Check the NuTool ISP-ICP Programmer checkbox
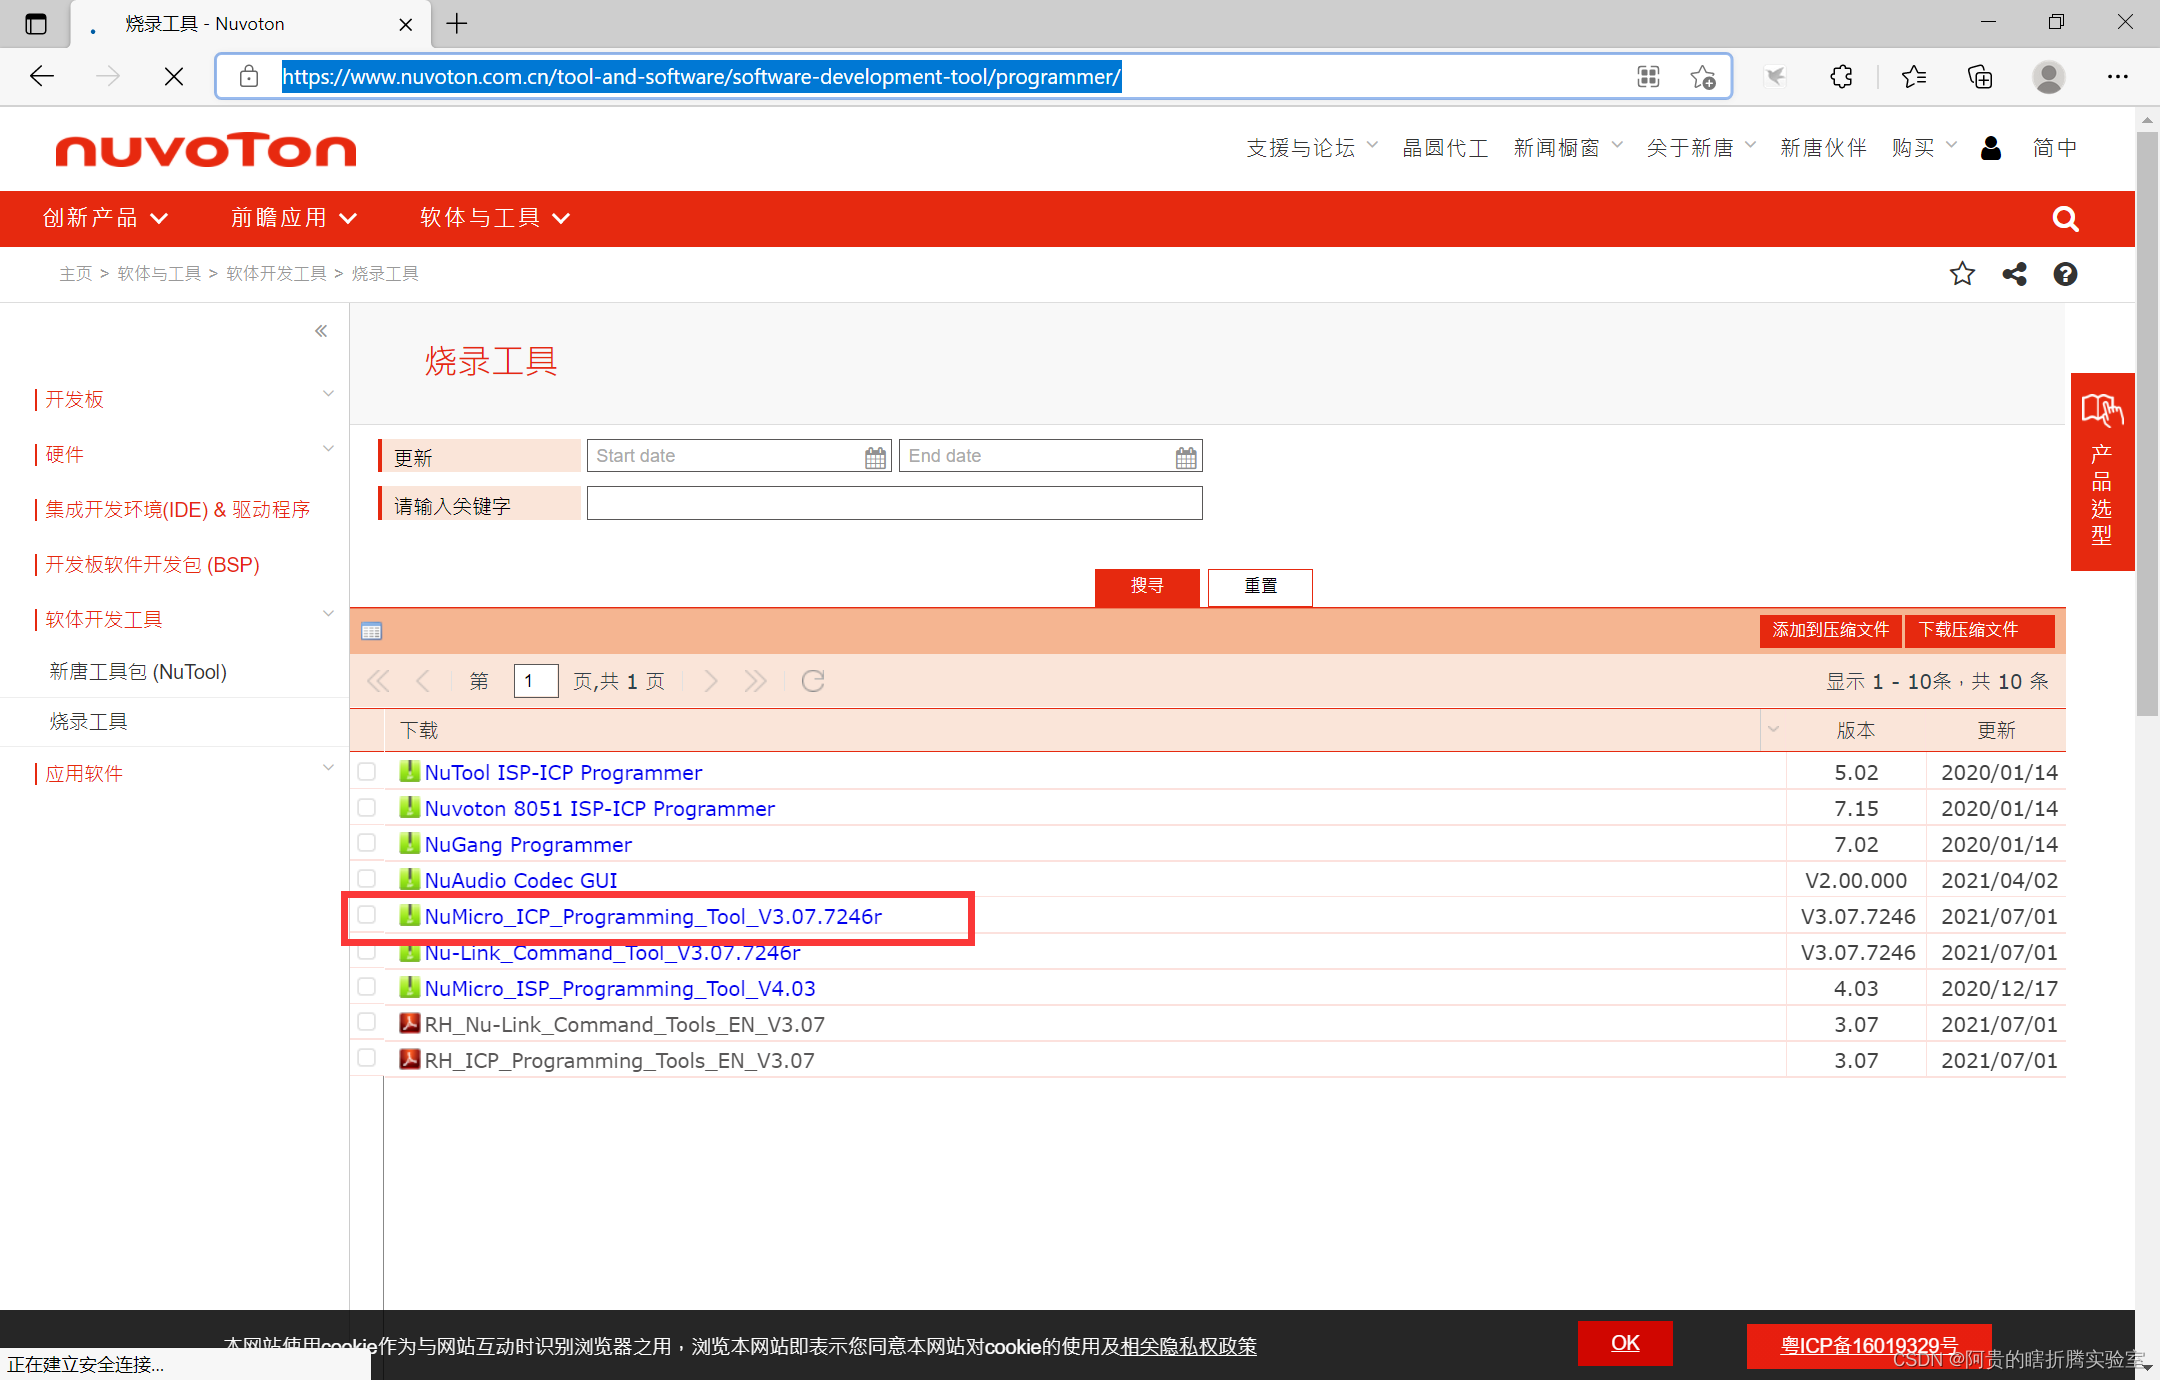 (x=367, y=772)
